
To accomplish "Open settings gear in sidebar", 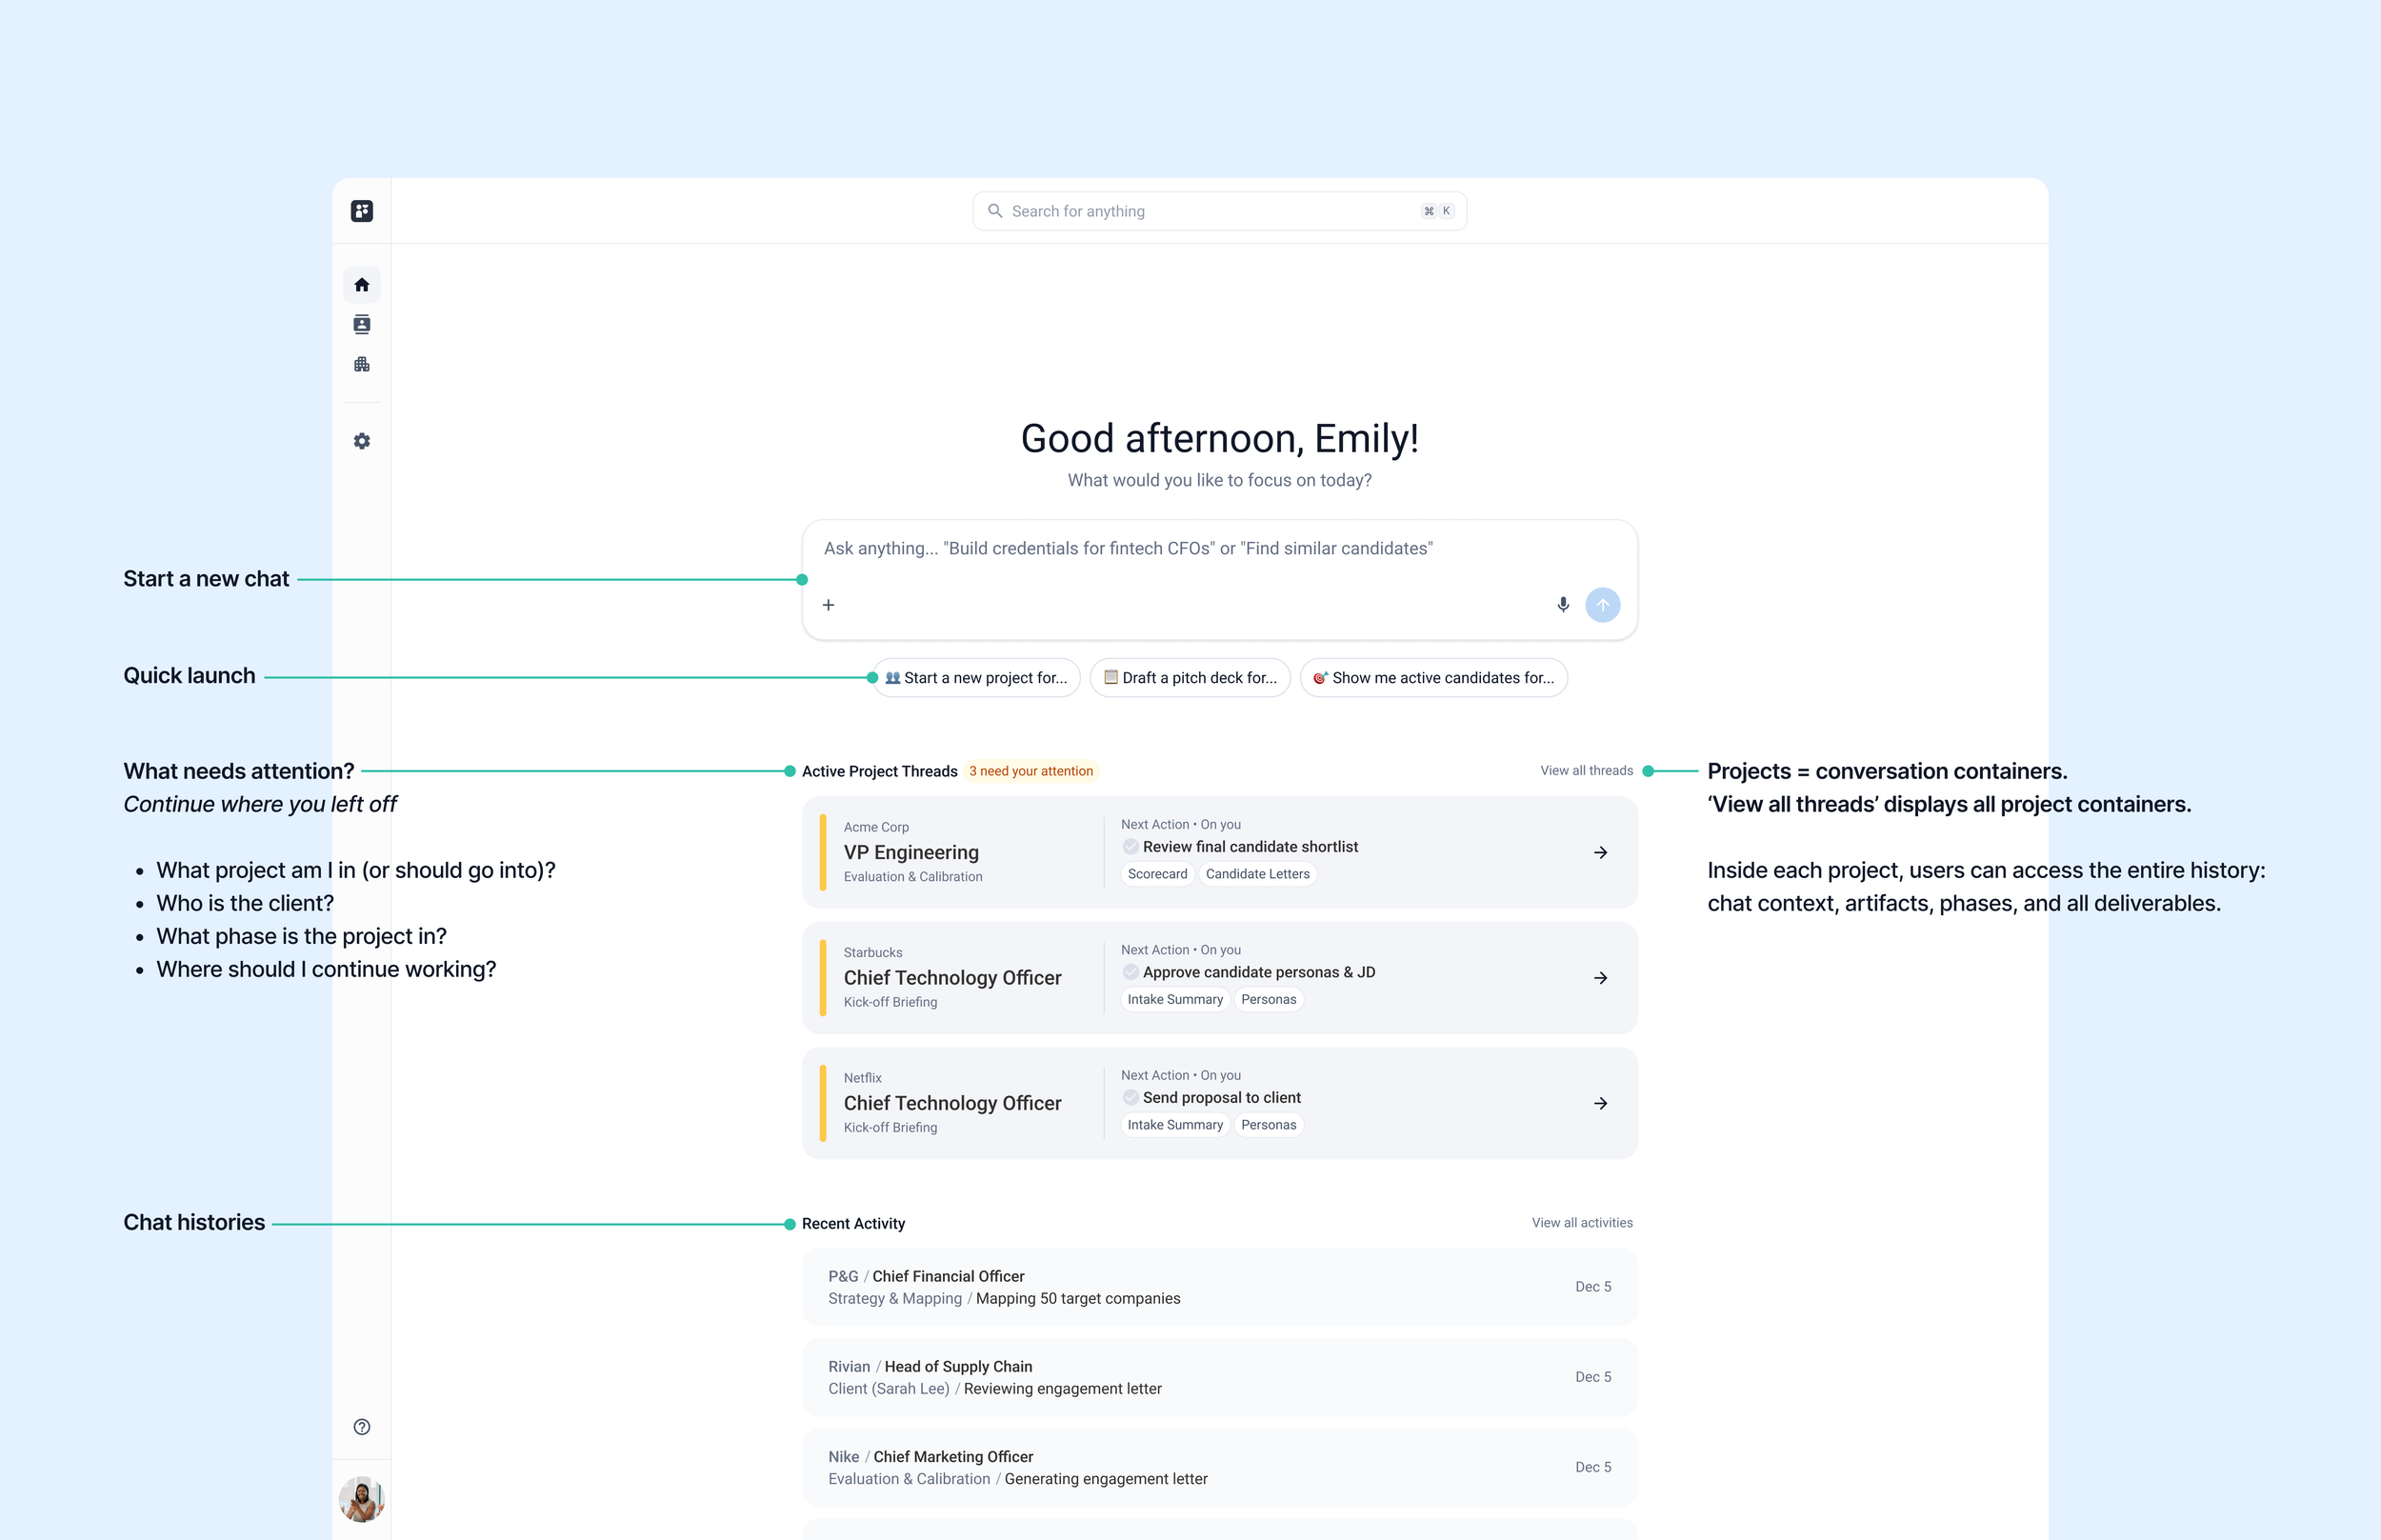I will click(362, 441).
